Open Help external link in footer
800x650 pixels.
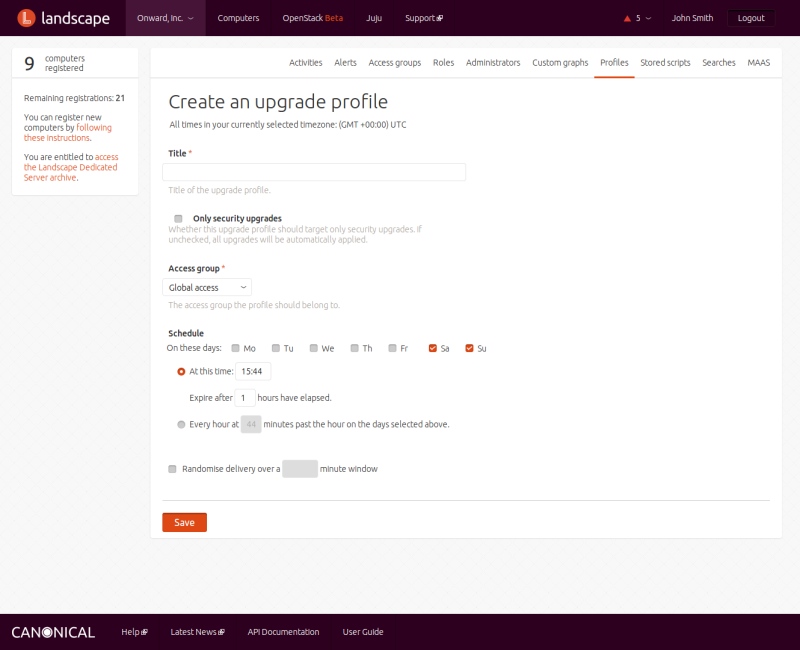click(x=134, y=632)
